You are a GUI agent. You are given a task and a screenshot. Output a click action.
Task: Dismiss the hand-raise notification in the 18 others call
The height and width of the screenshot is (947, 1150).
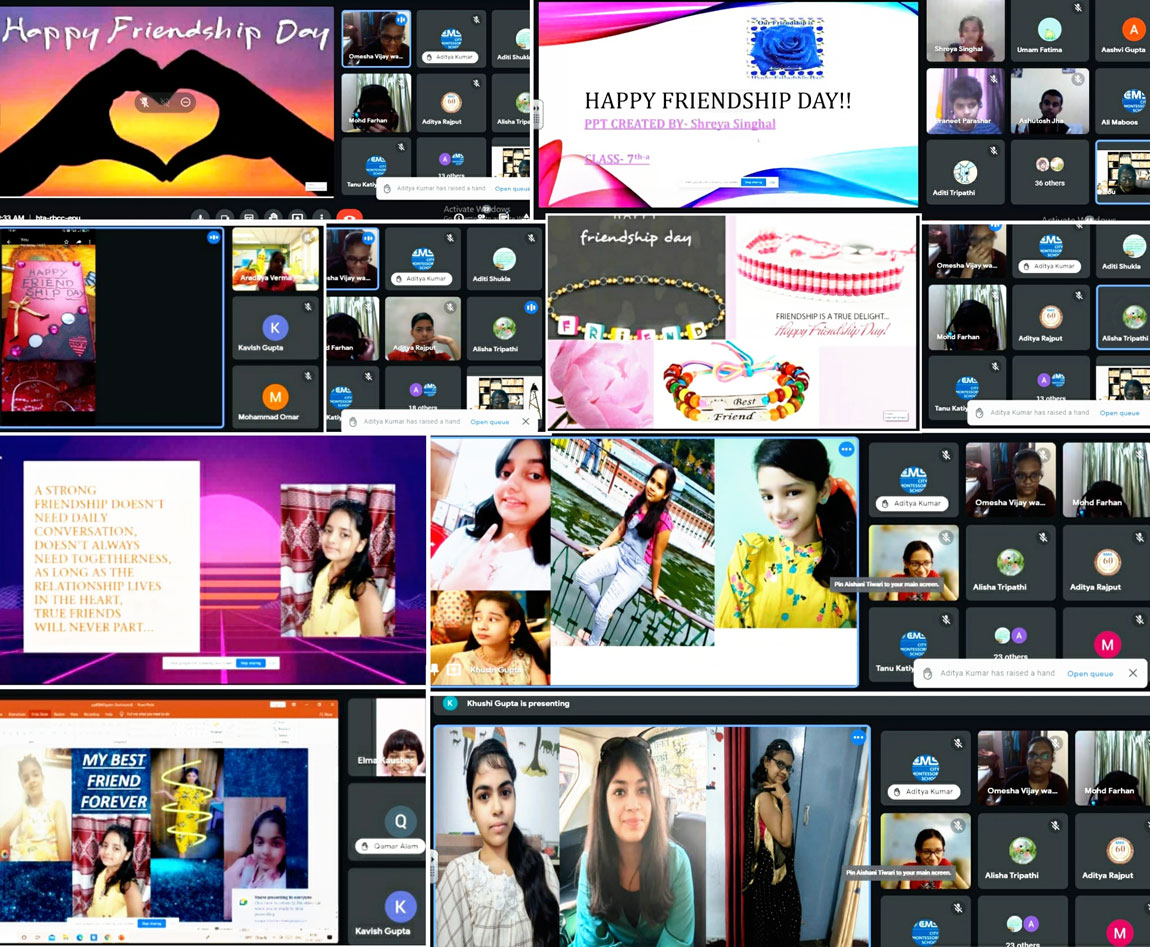(525, 421)
